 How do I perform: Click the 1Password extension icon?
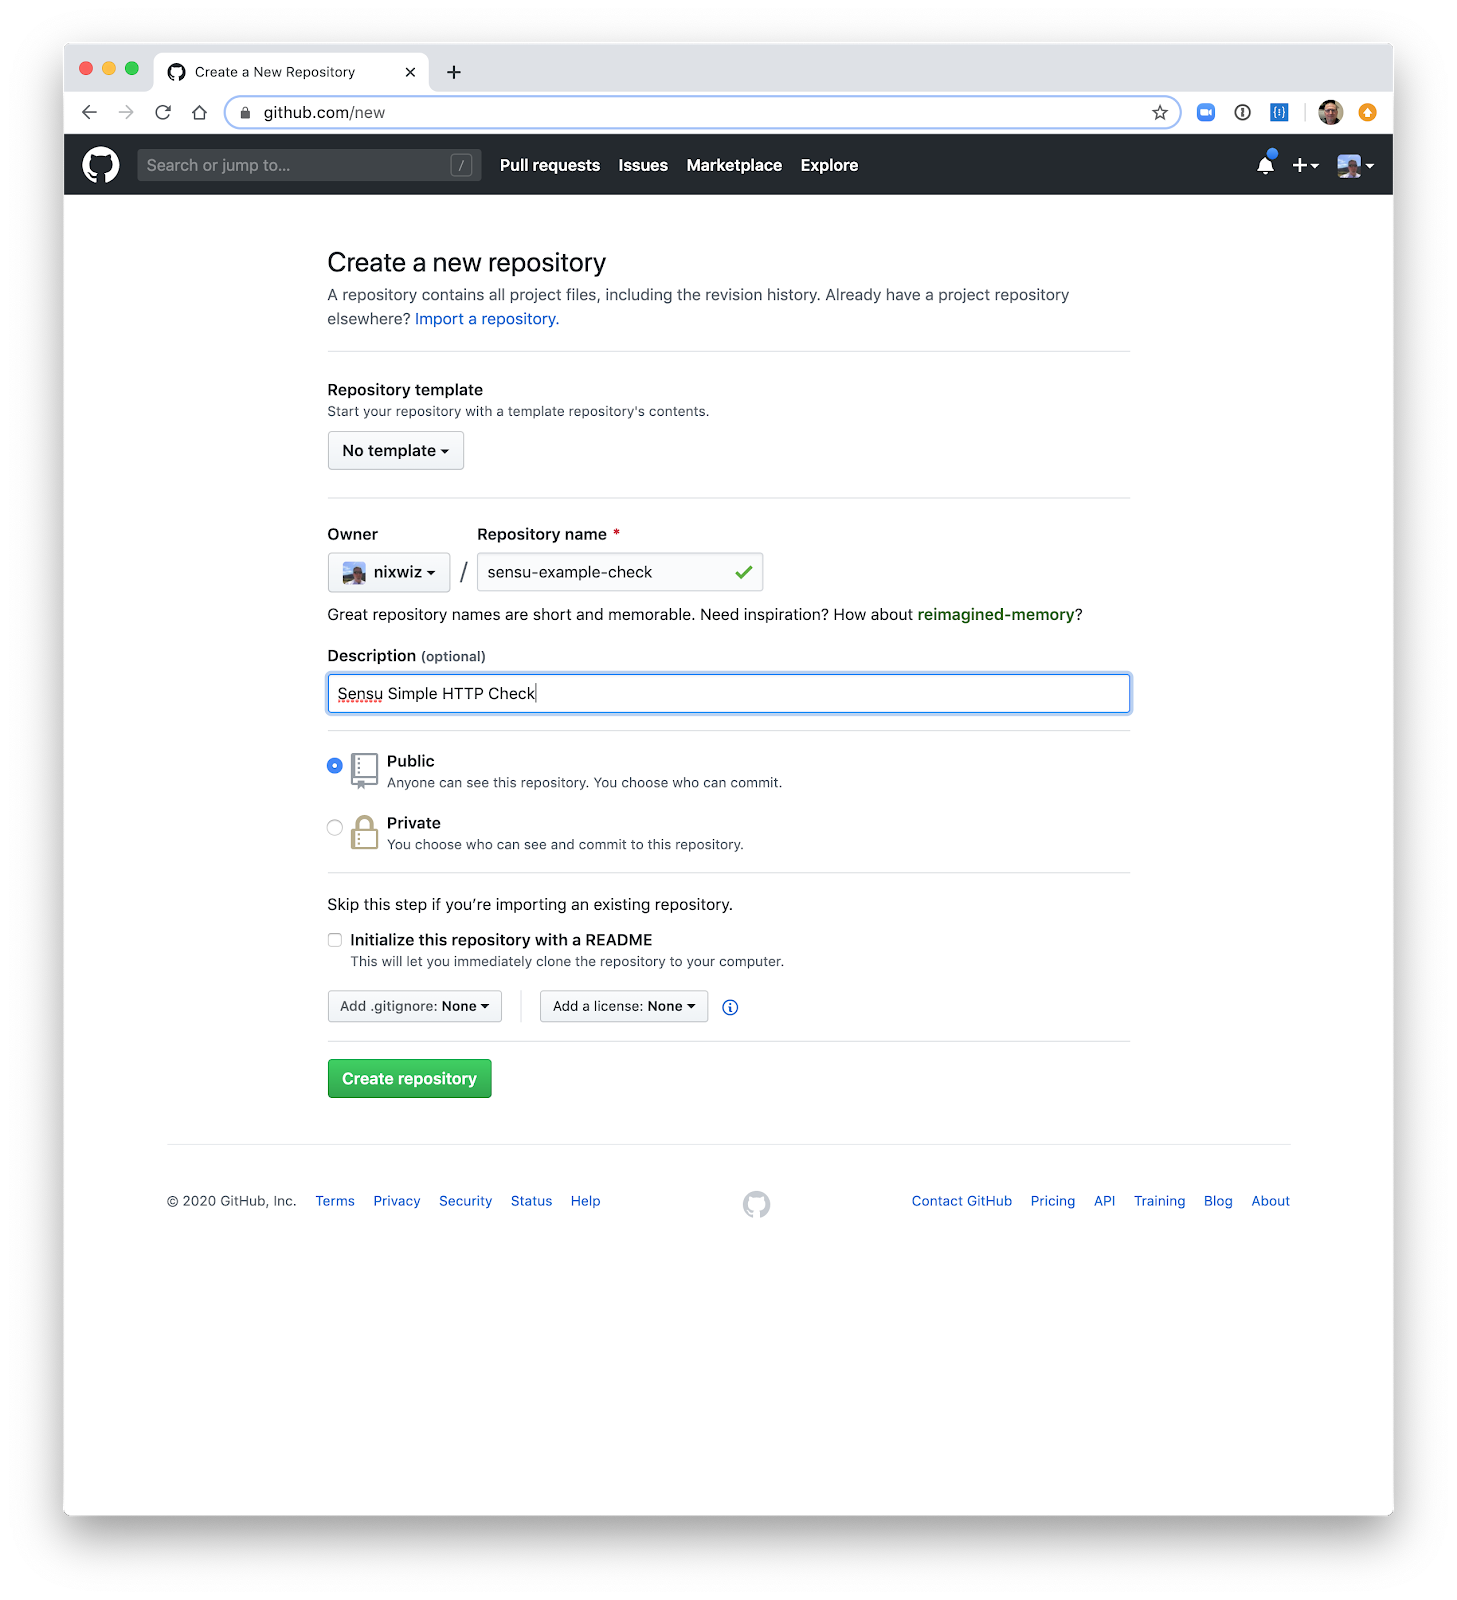[1242, 113]
